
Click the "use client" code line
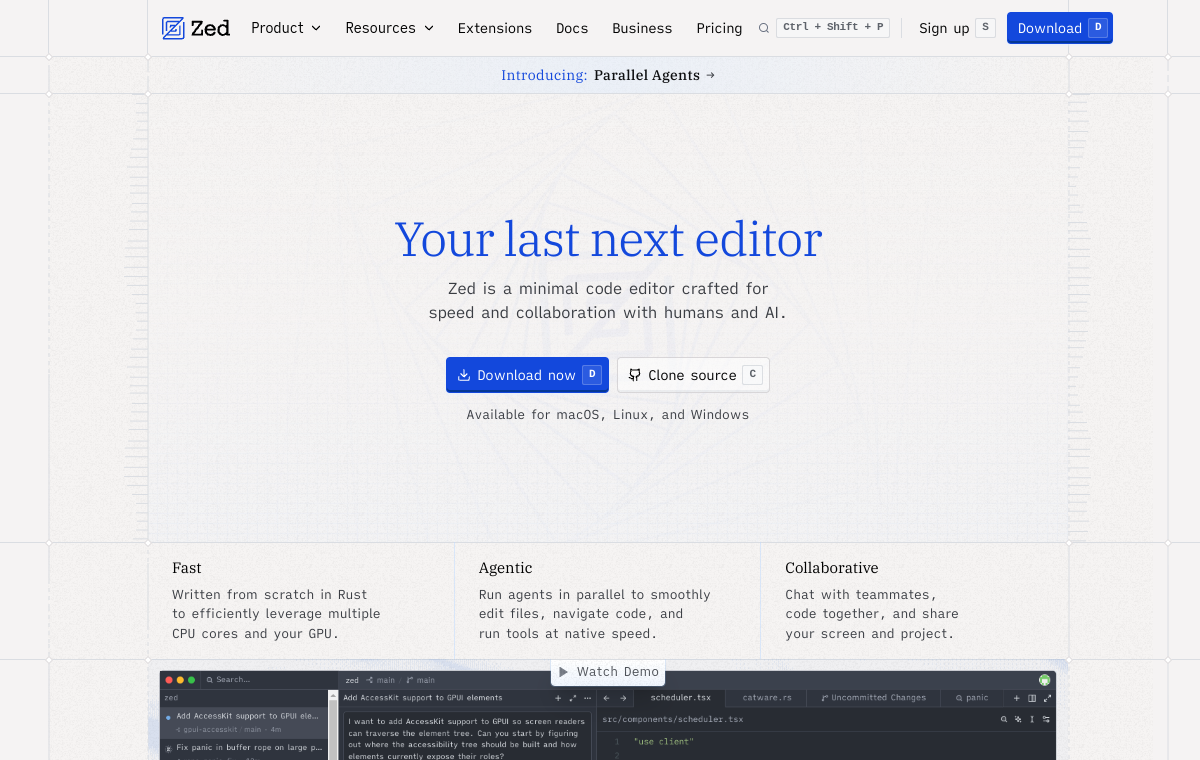tap(663, 742)
